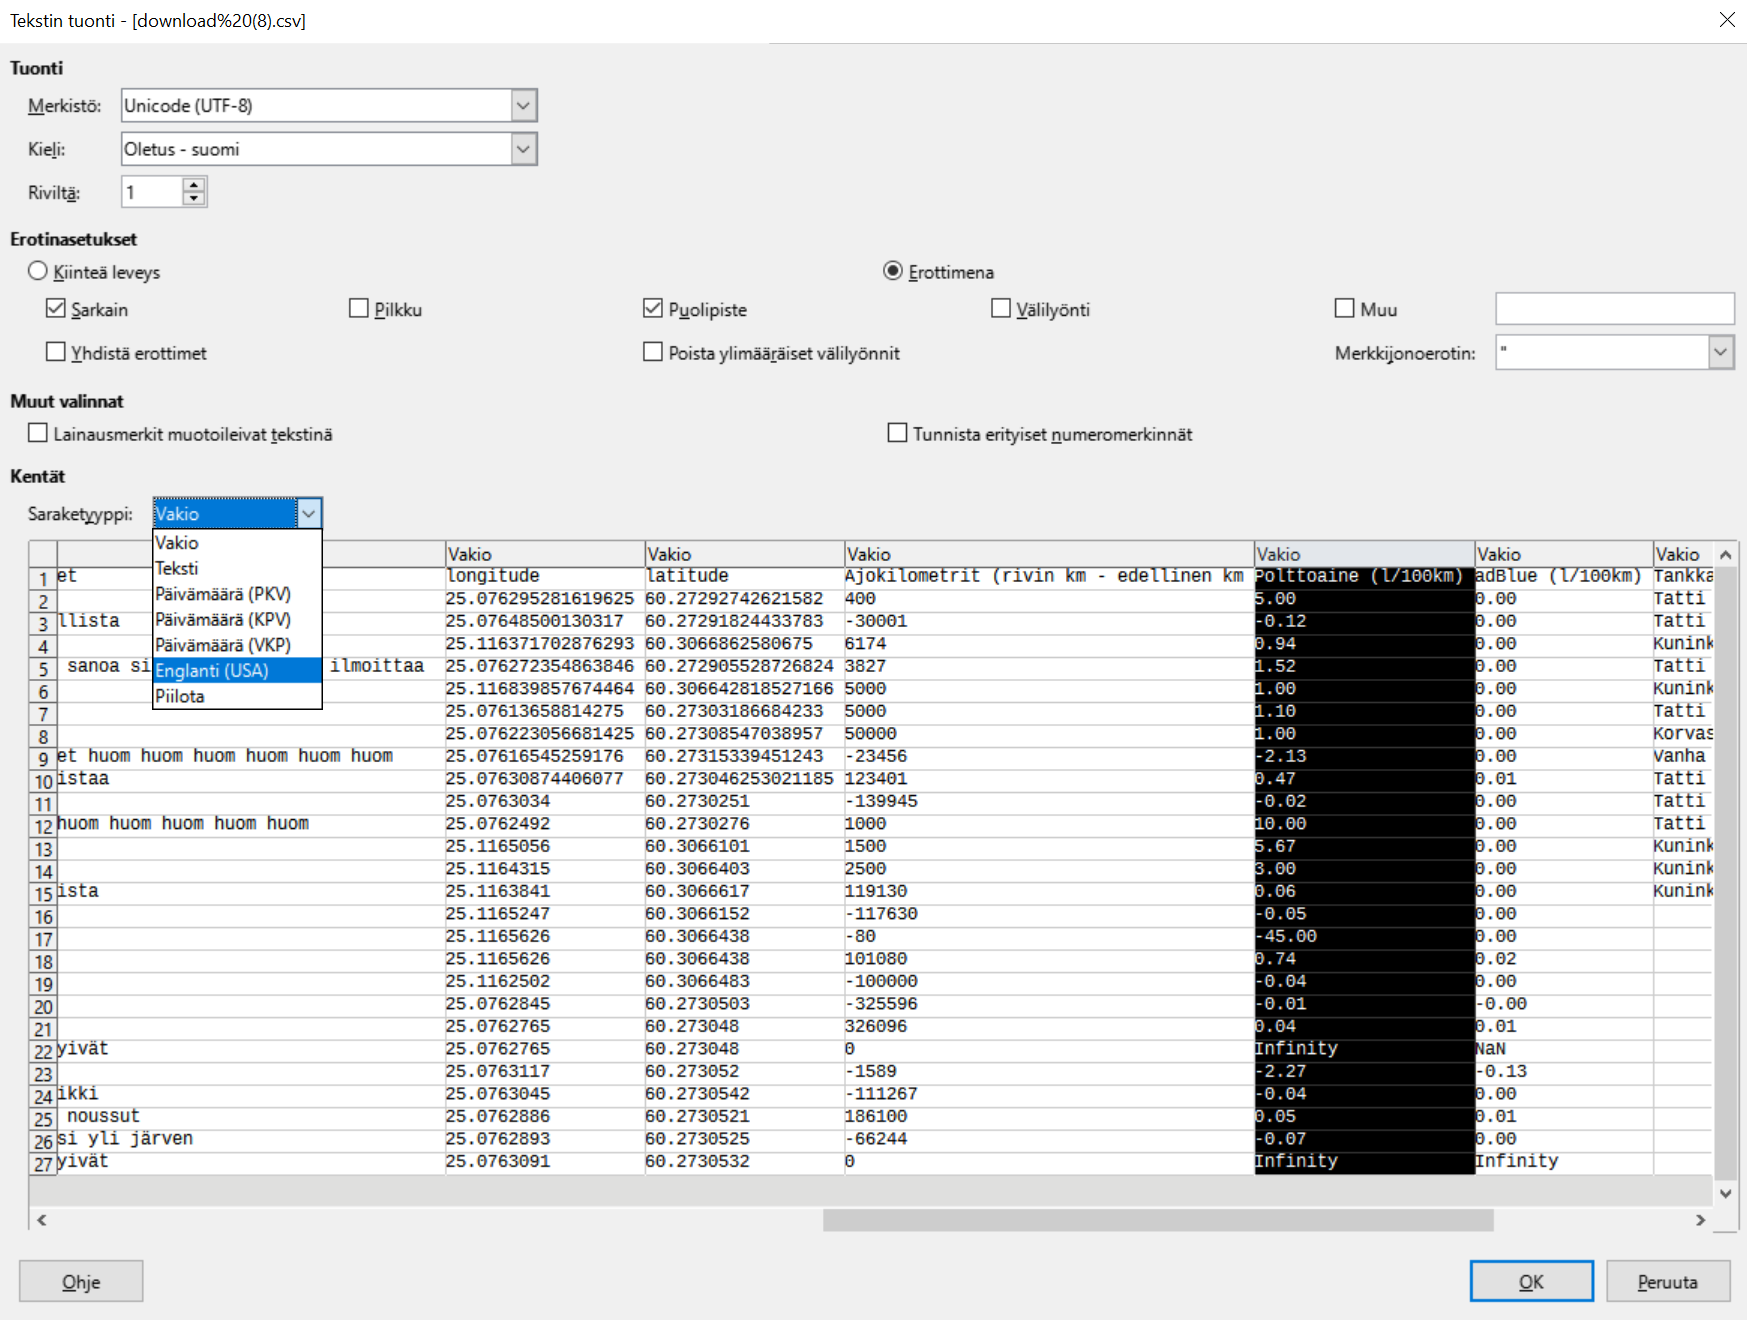Viewport: 1747px width, 1320px height.
Task: Click the horizontal scroll right arrow
Action: pos(1700,1220)
